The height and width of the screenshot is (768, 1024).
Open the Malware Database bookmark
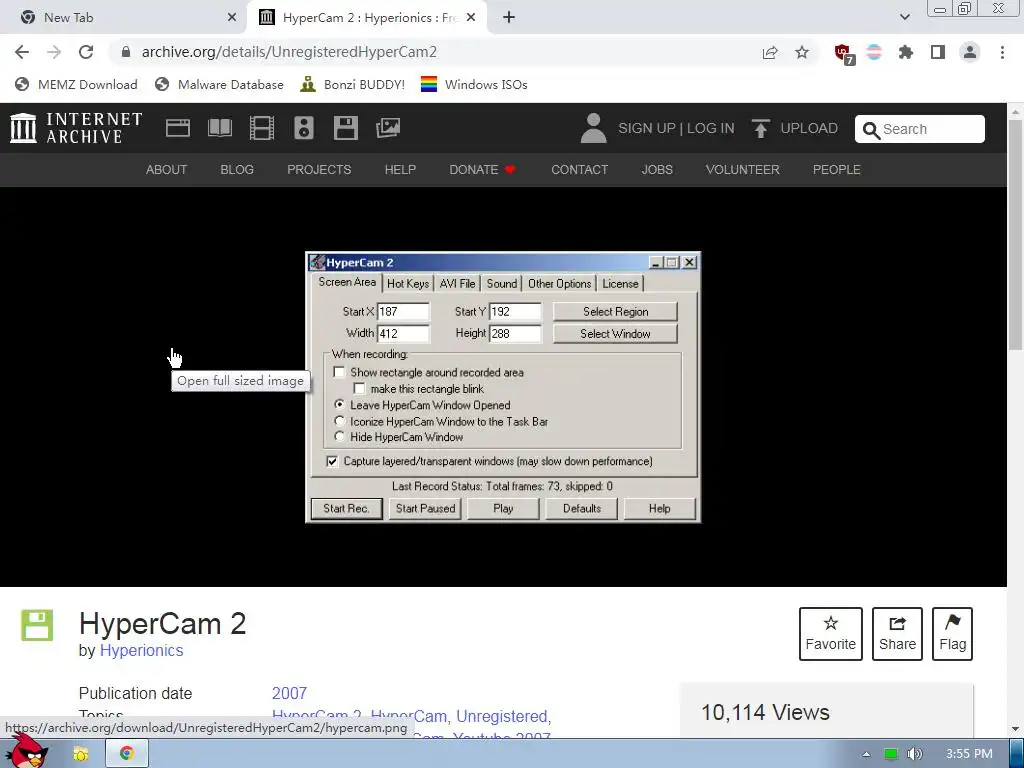219,84
